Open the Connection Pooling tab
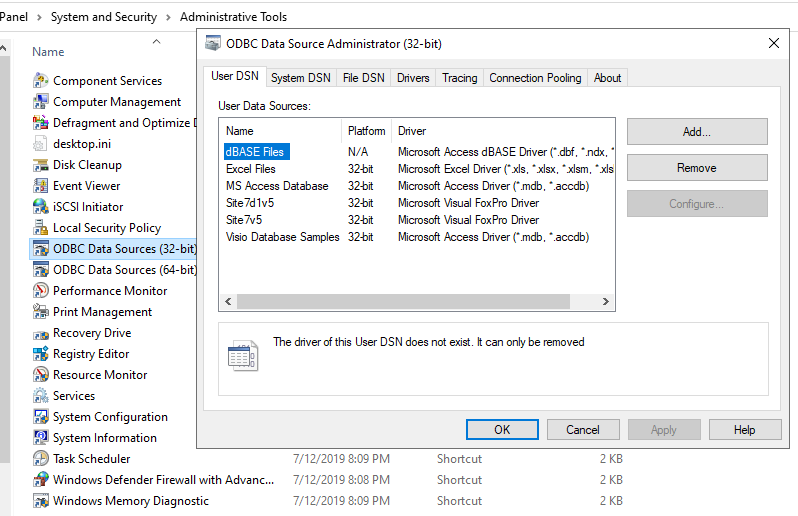This screenshot has width=798, height=516. [535, 78]
